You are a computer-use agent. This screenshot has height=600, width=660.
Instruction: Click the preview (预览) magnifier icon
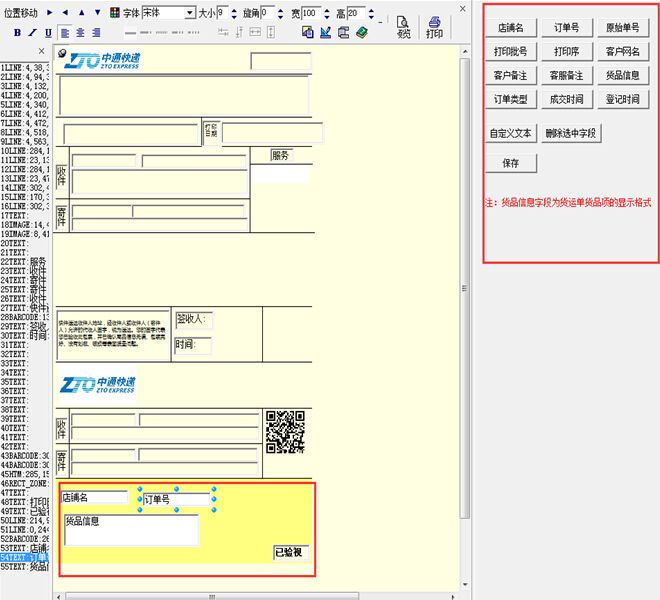click(403, 27)
